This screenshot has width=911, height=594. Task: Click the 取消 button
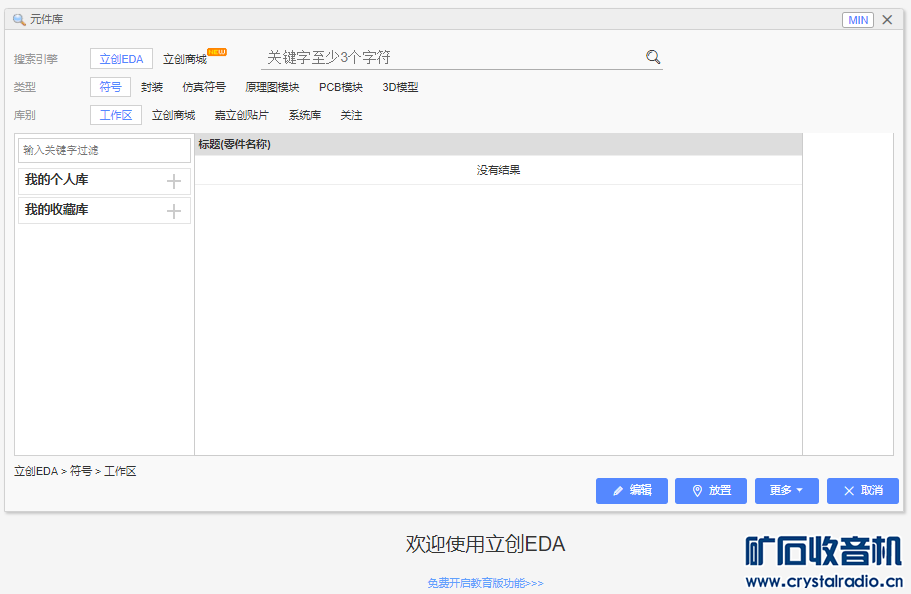click(x=863, y=491)
